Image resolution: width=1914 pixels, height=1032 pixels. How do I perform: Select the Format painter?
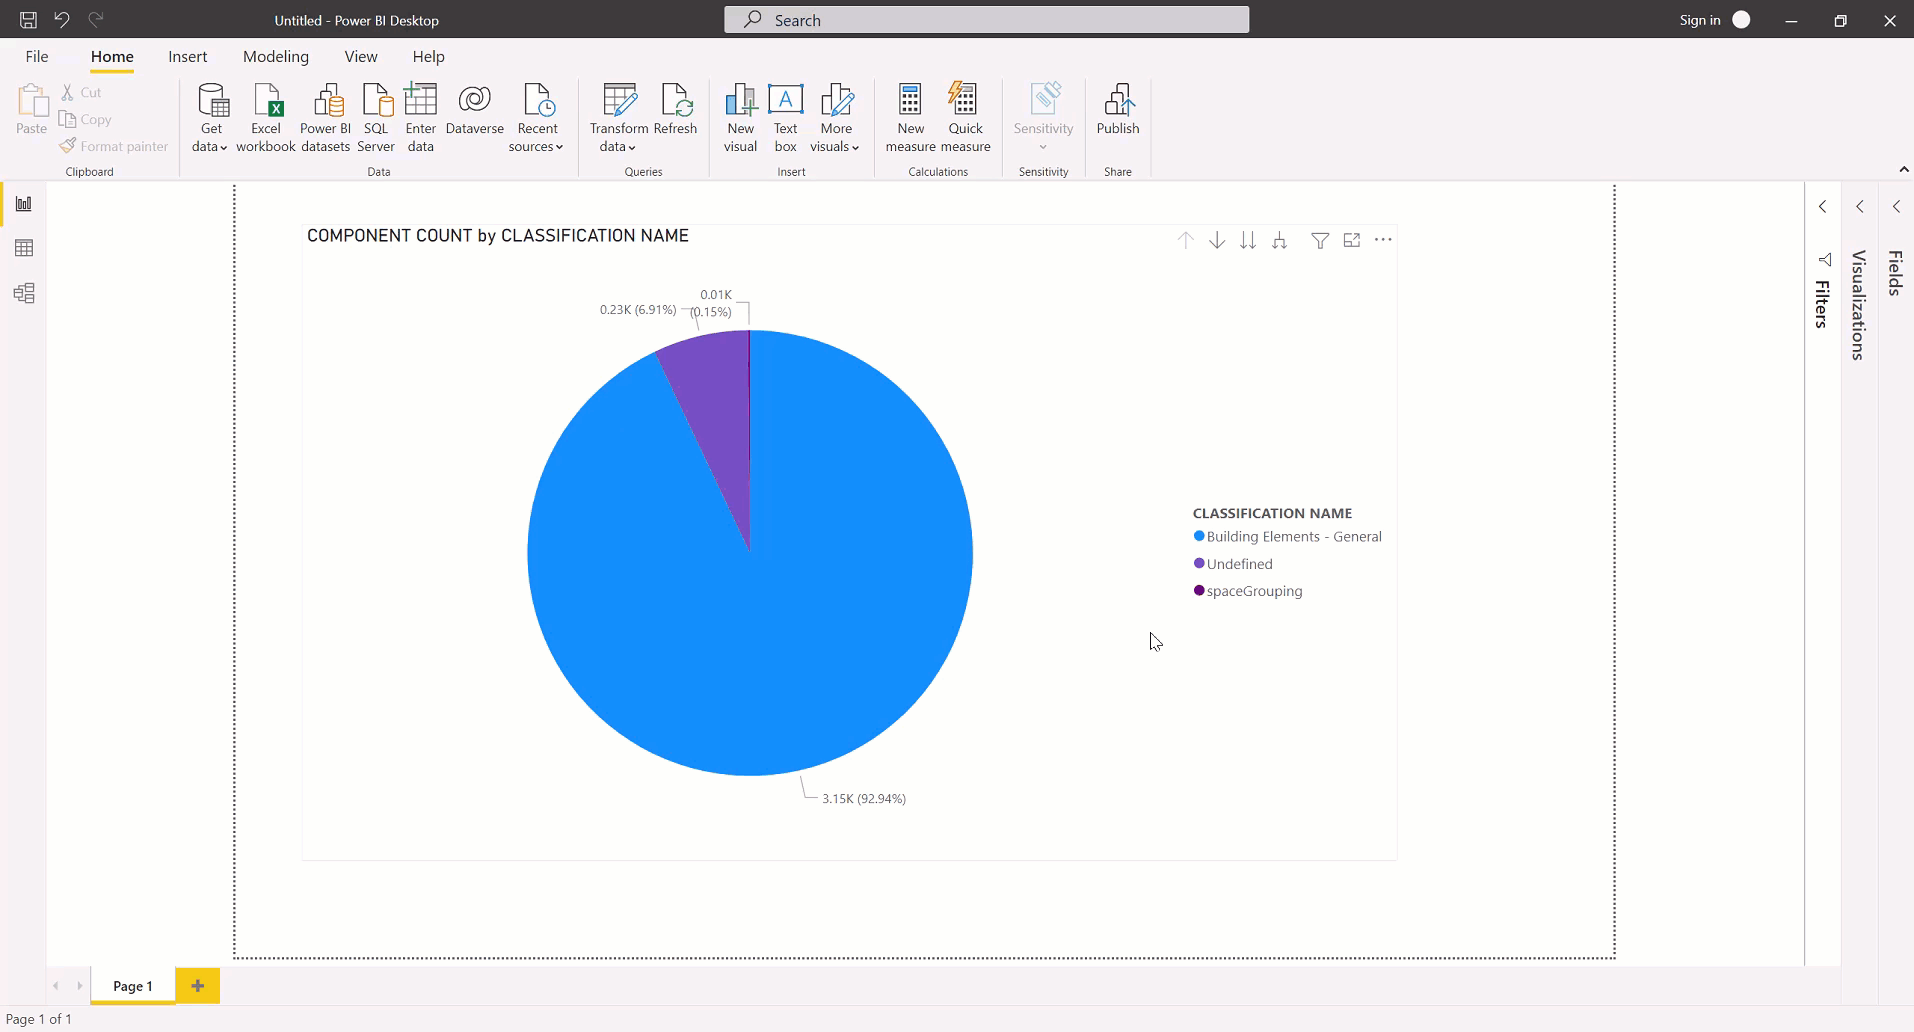pyautogui.click(x=114, y=146)
